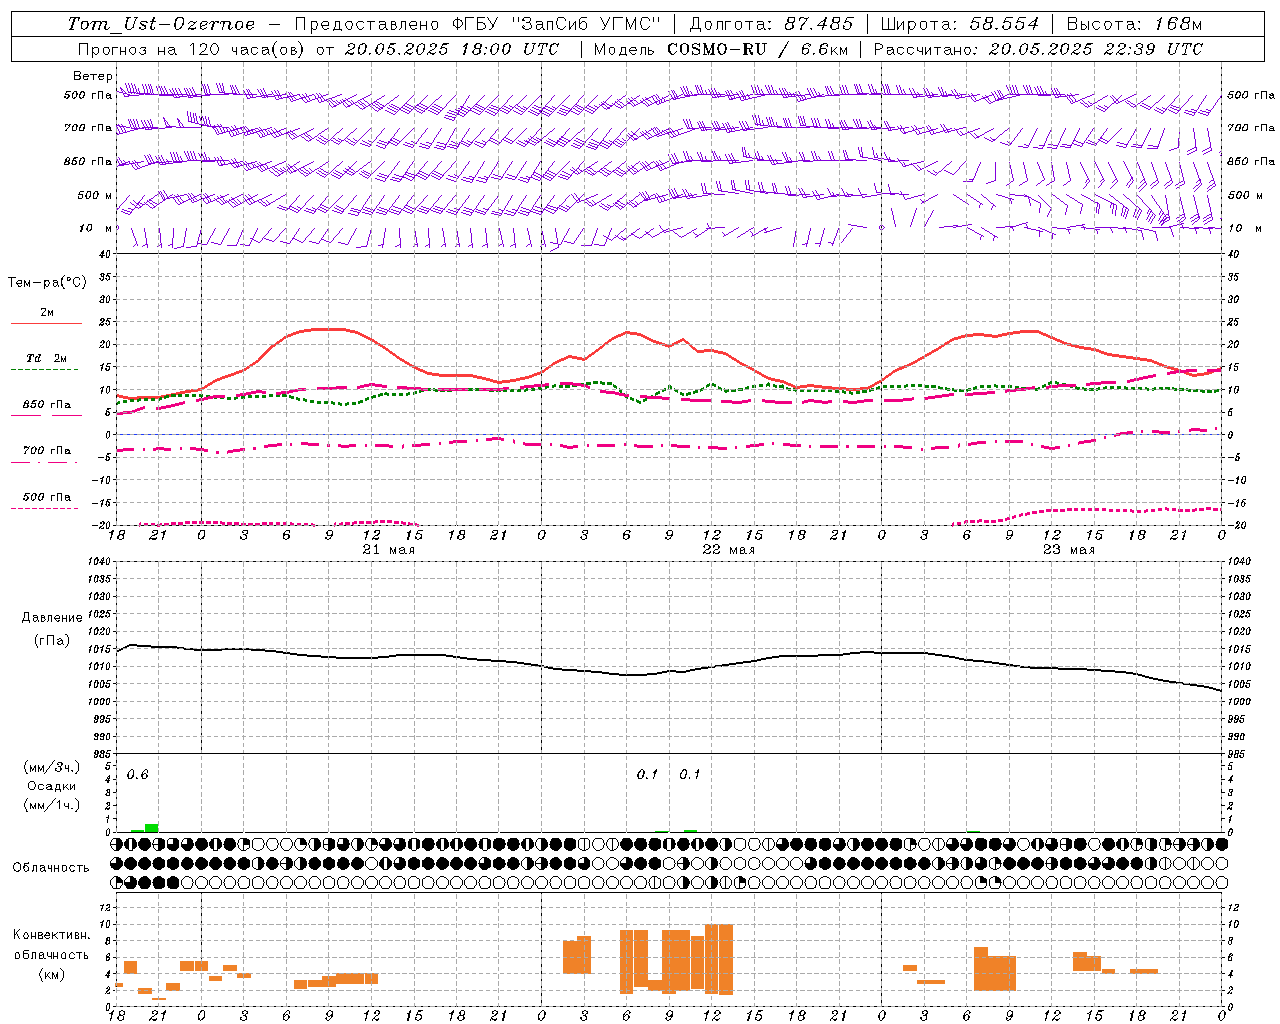Click the "Облачность" cloud cover label
Screen dimensions: 1280x1024
coord(51,867)
